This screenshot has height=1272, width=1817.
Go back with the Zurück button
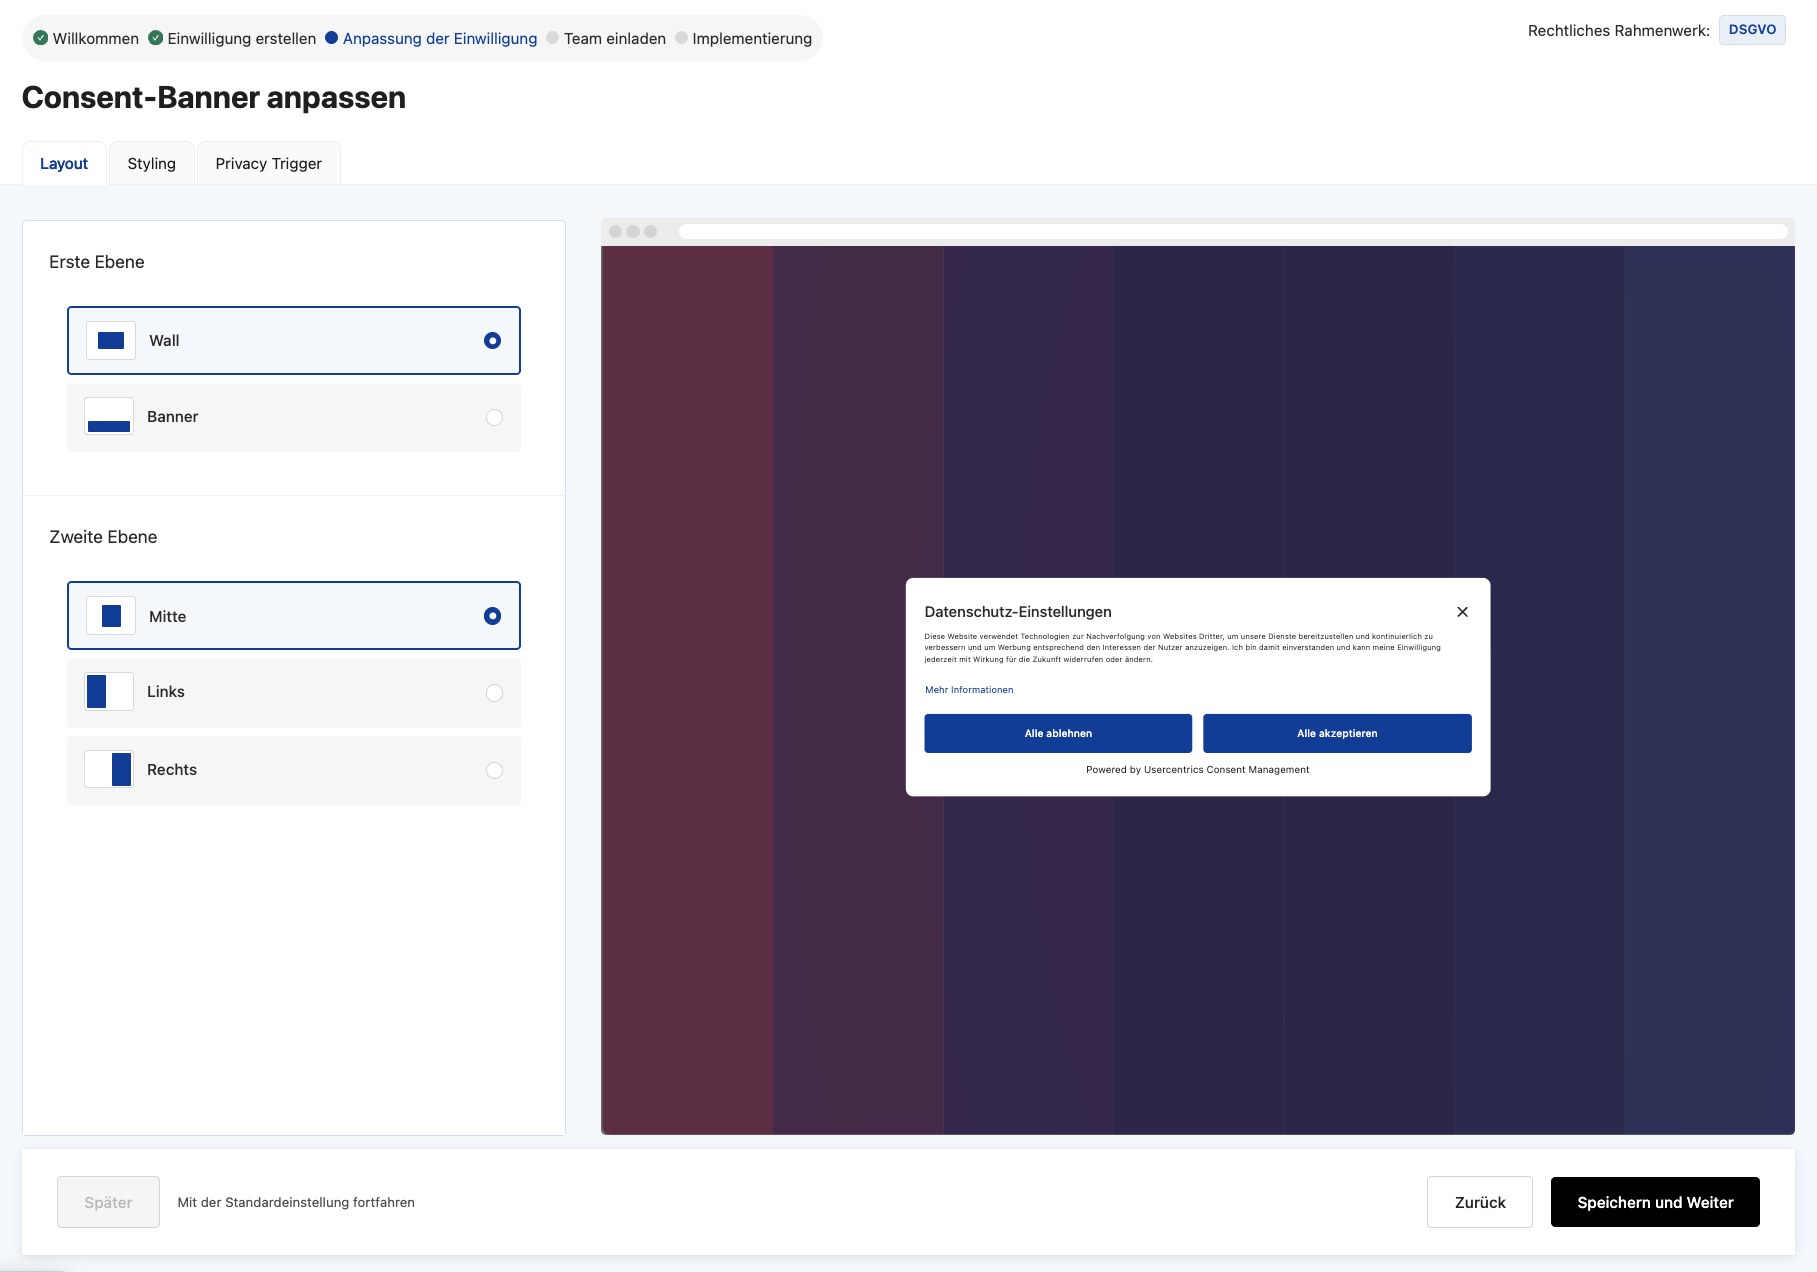1479,1202
